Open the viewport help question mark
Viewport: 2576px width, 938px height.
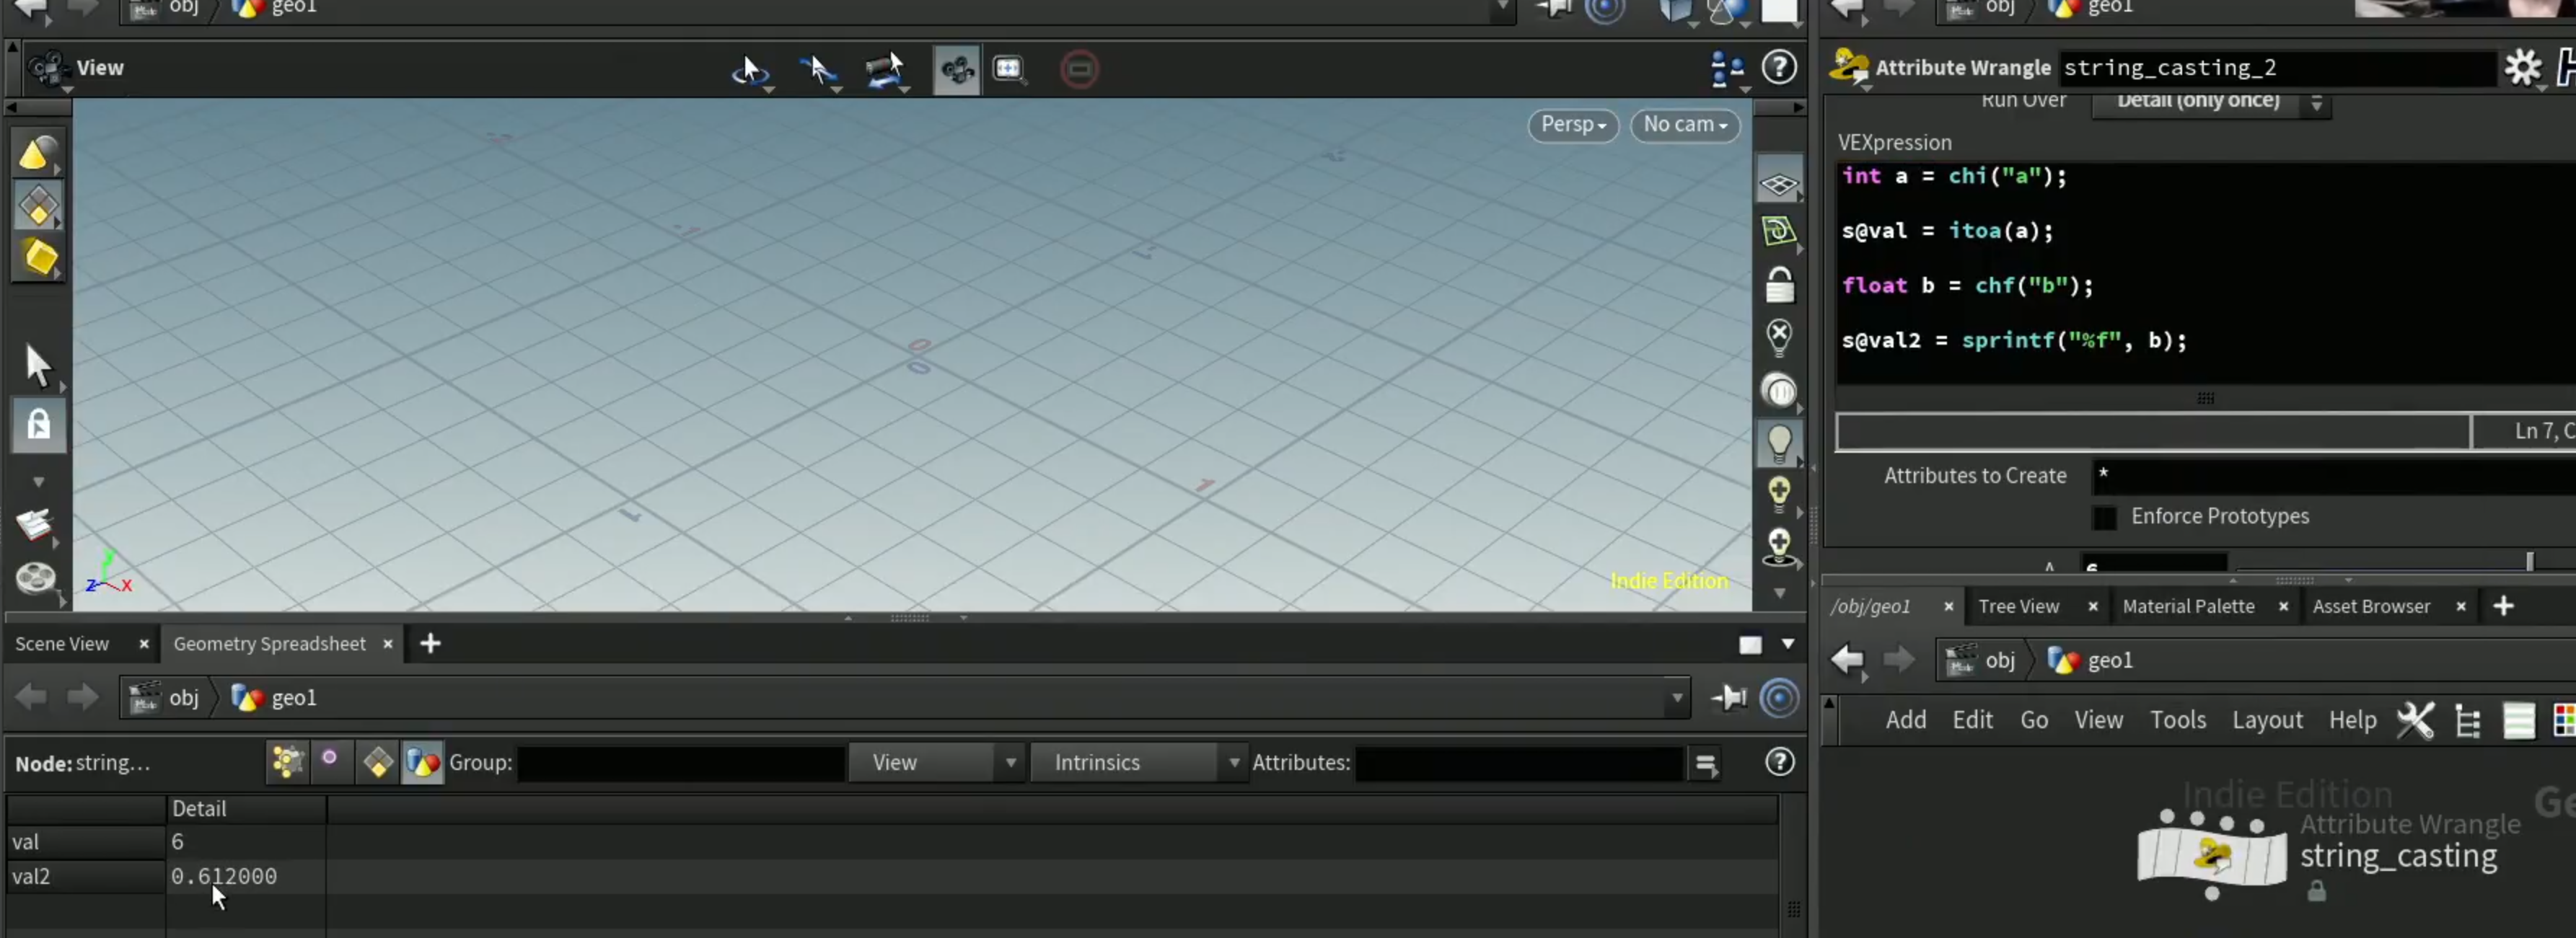[x=1779, y=68]
